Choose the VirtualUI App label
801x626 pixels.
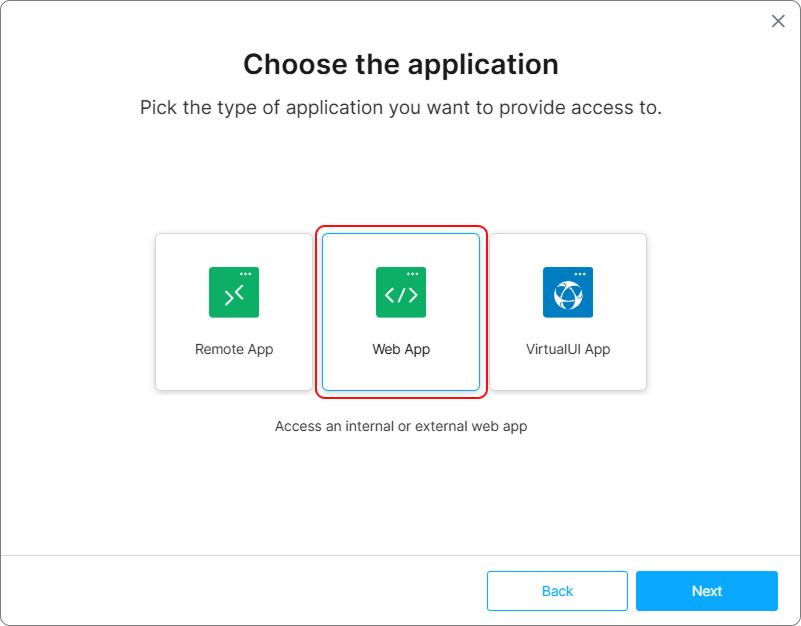tap(568, 350)
